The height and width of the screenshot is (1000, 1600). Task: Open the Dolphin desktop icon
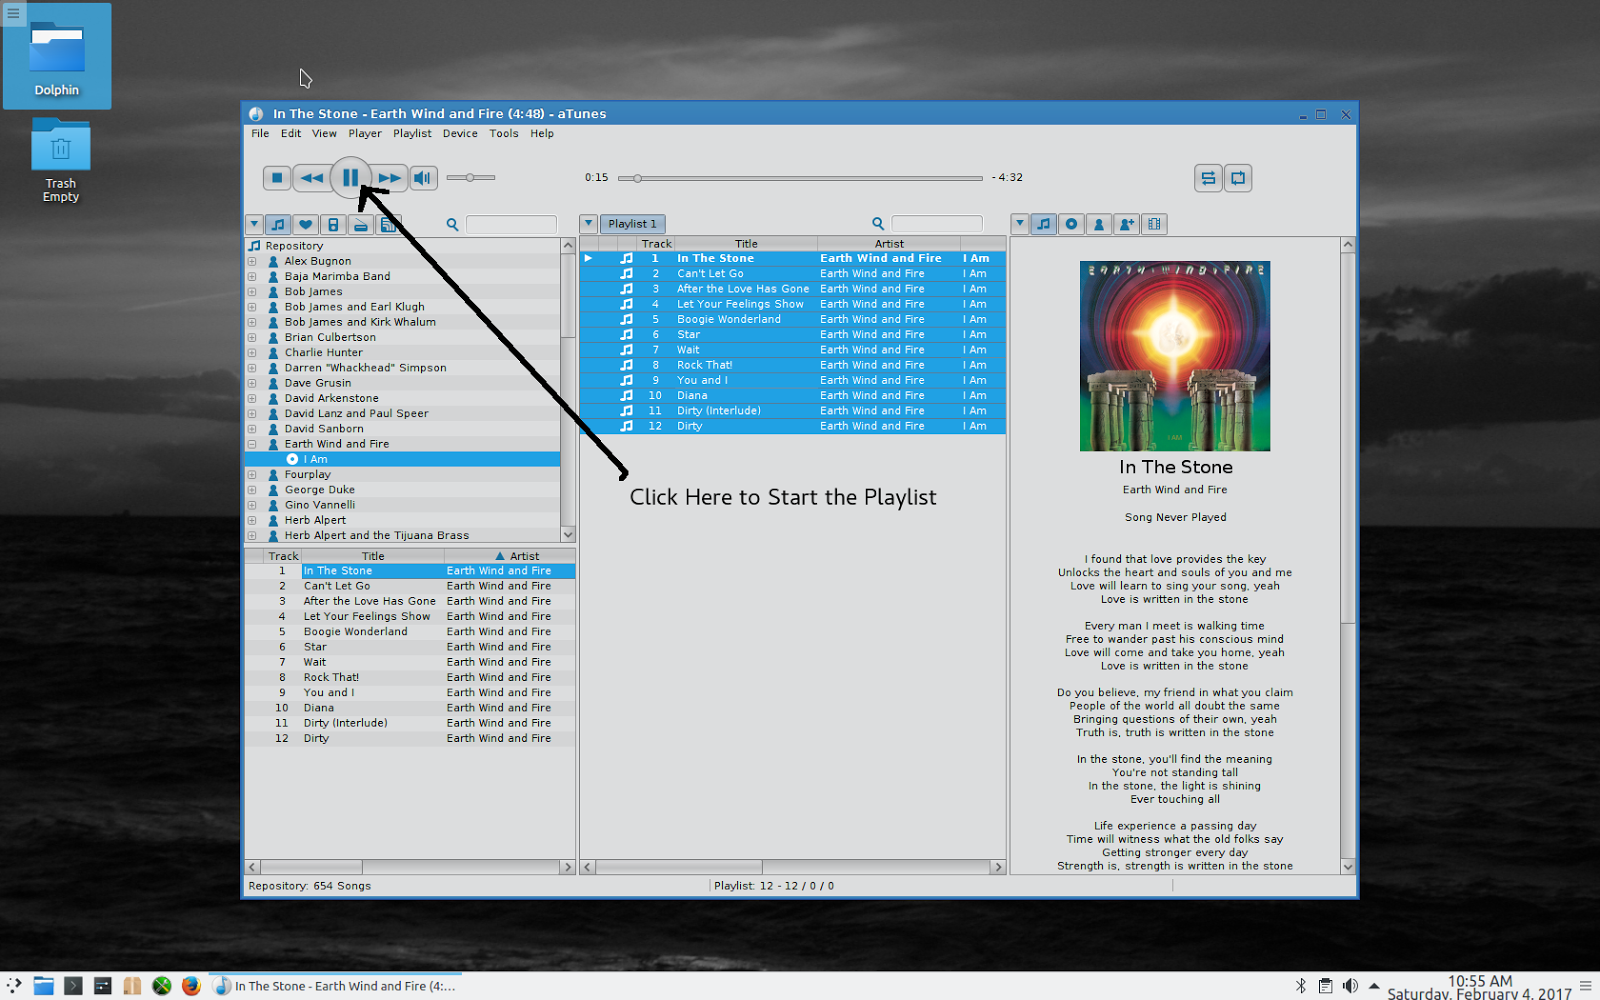[57, 56]
